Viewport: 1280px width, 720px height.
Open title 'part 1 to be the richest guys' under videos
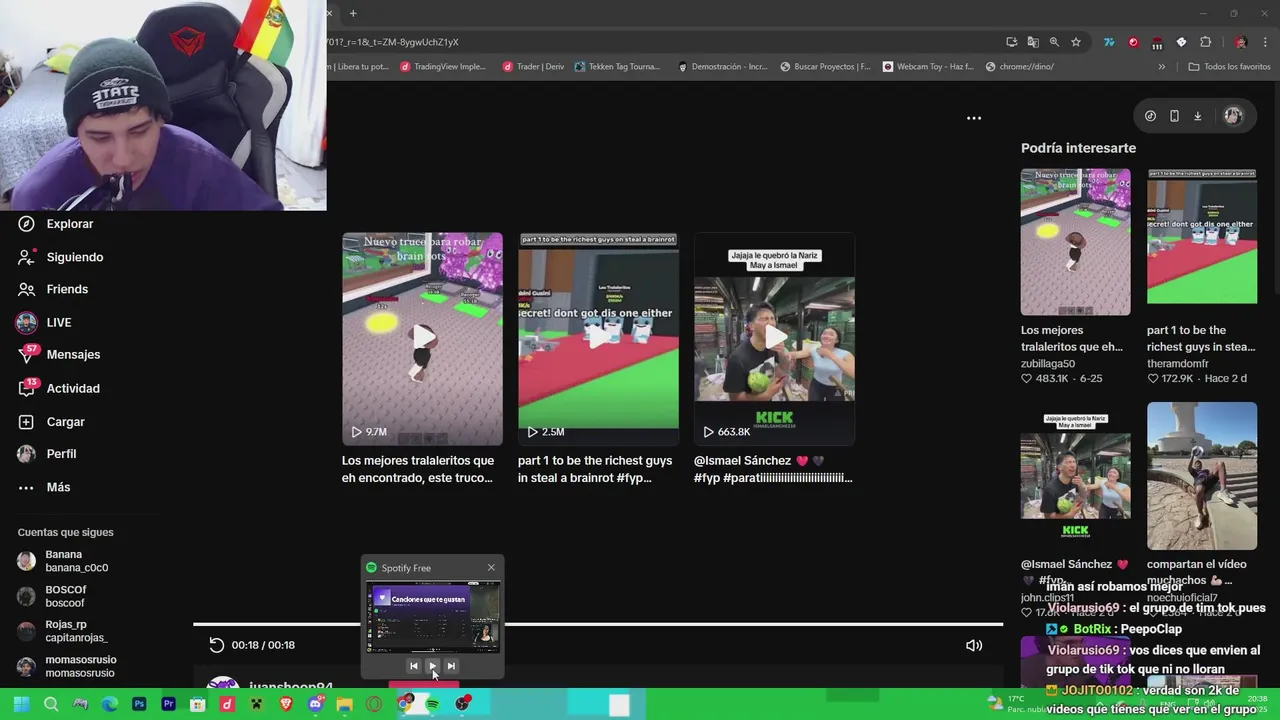tap(595, 469)
